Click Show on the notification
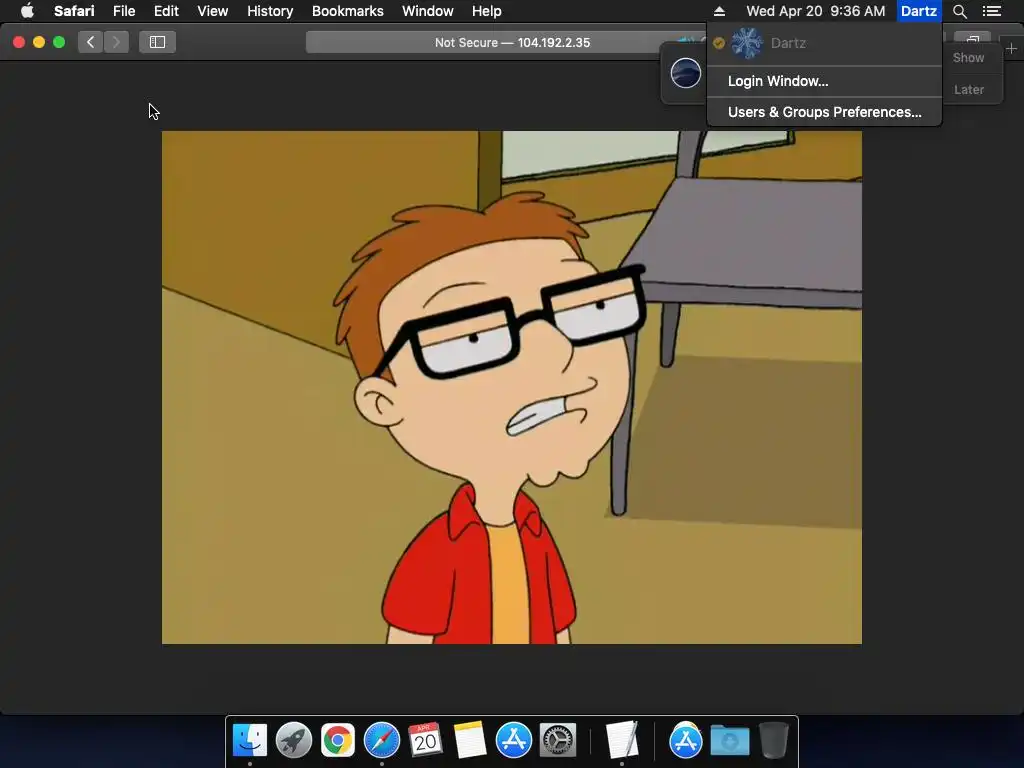 point(968,57)
